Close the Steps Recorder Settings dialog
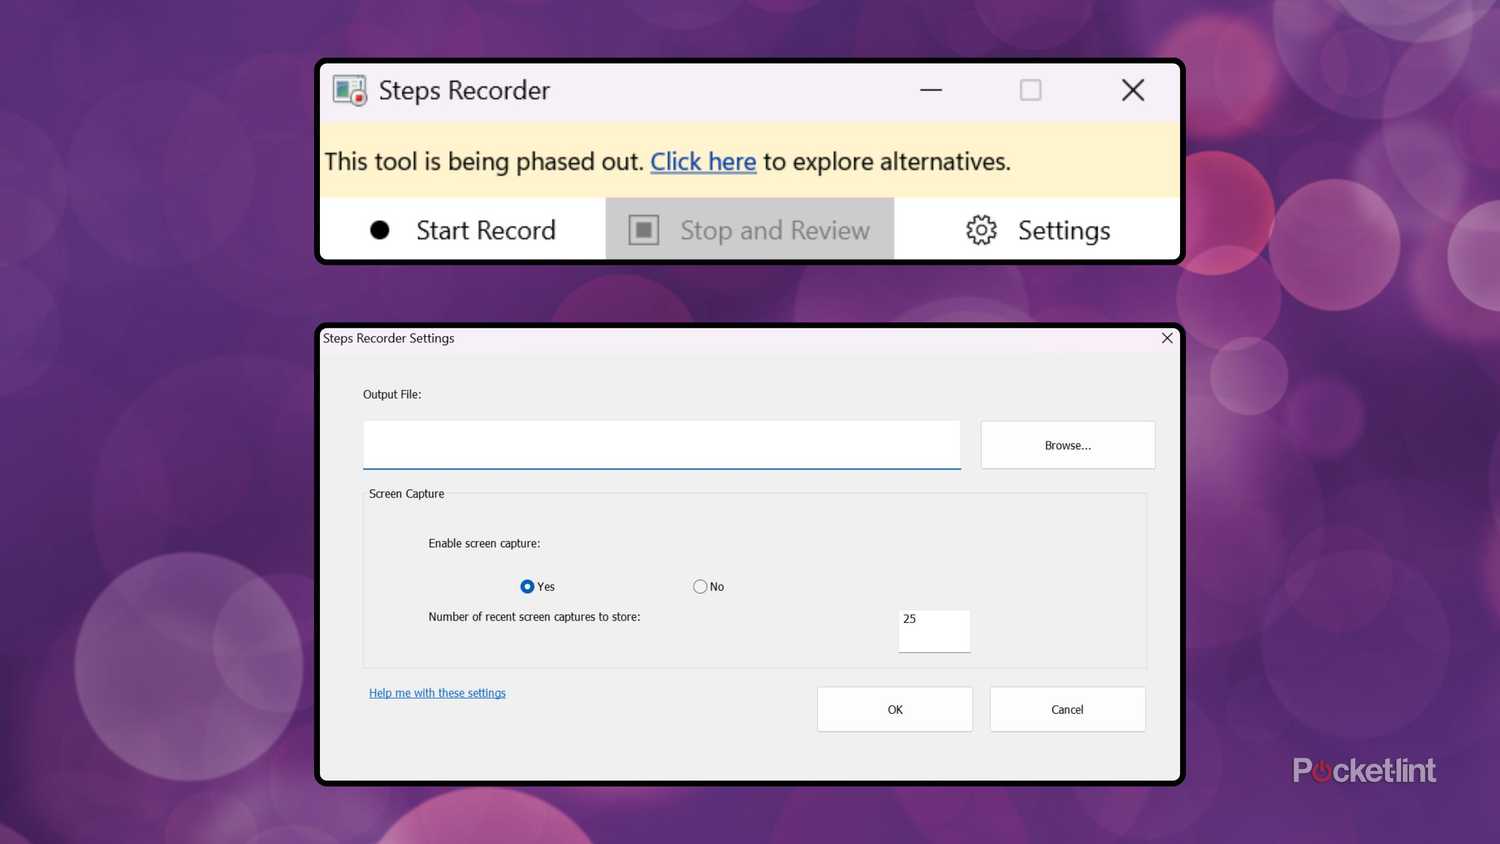The image size is (1500, 844). tap(1166, 338)
